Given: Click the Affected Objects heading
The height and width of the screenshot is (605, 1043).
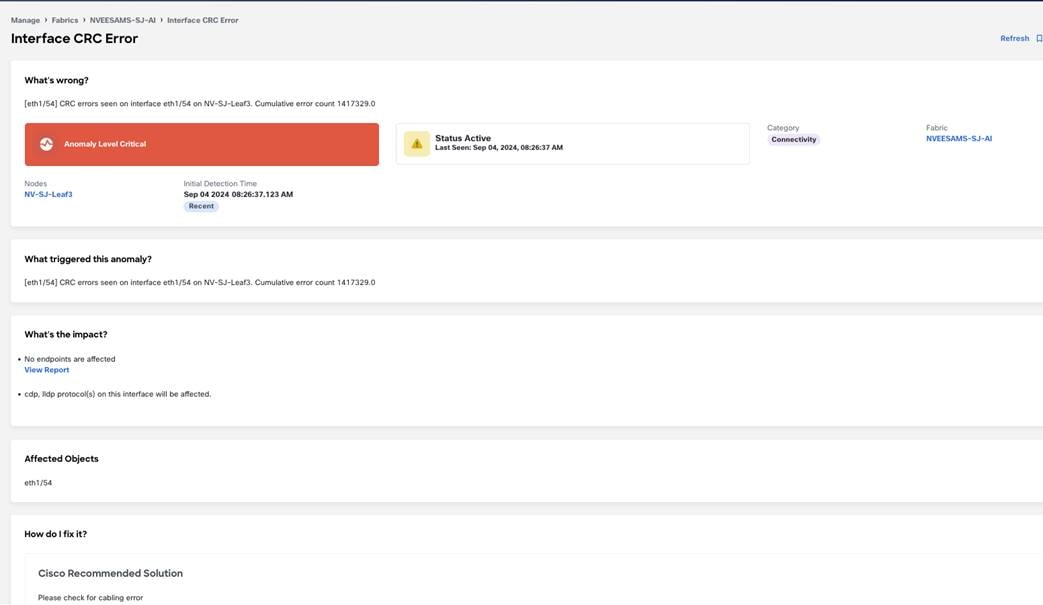Looking at the screenshot, I should click(61, 459).
